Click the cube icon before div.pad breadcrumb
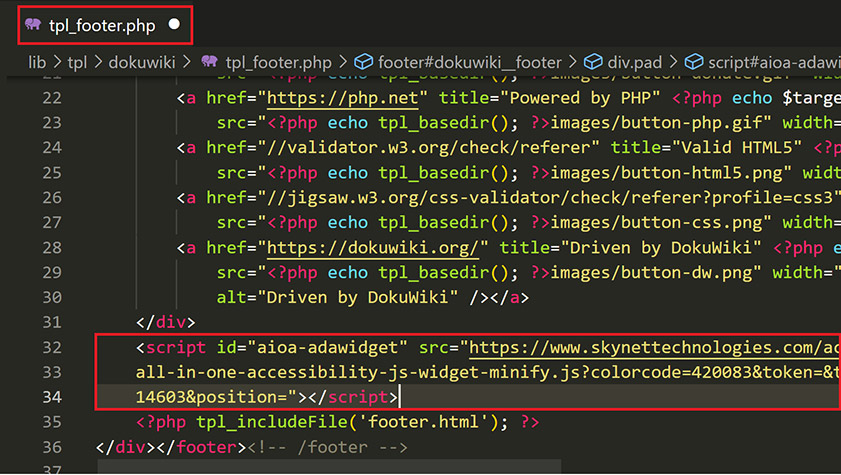This screenshot has width=841, height=475. click(x=592, y=63)
